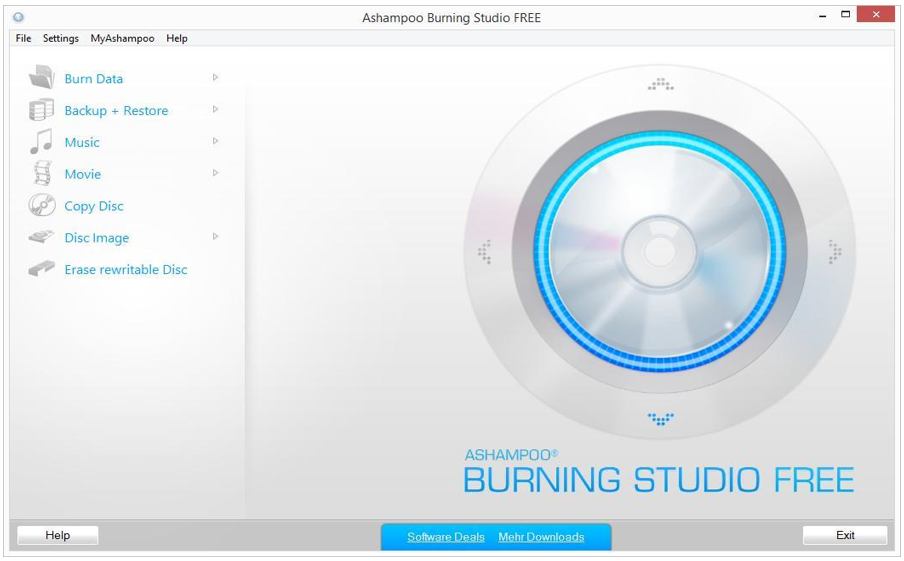Open the File menu
Image resolution: width=904 pixels, height=561 pixels.
[x=23, y=38]
